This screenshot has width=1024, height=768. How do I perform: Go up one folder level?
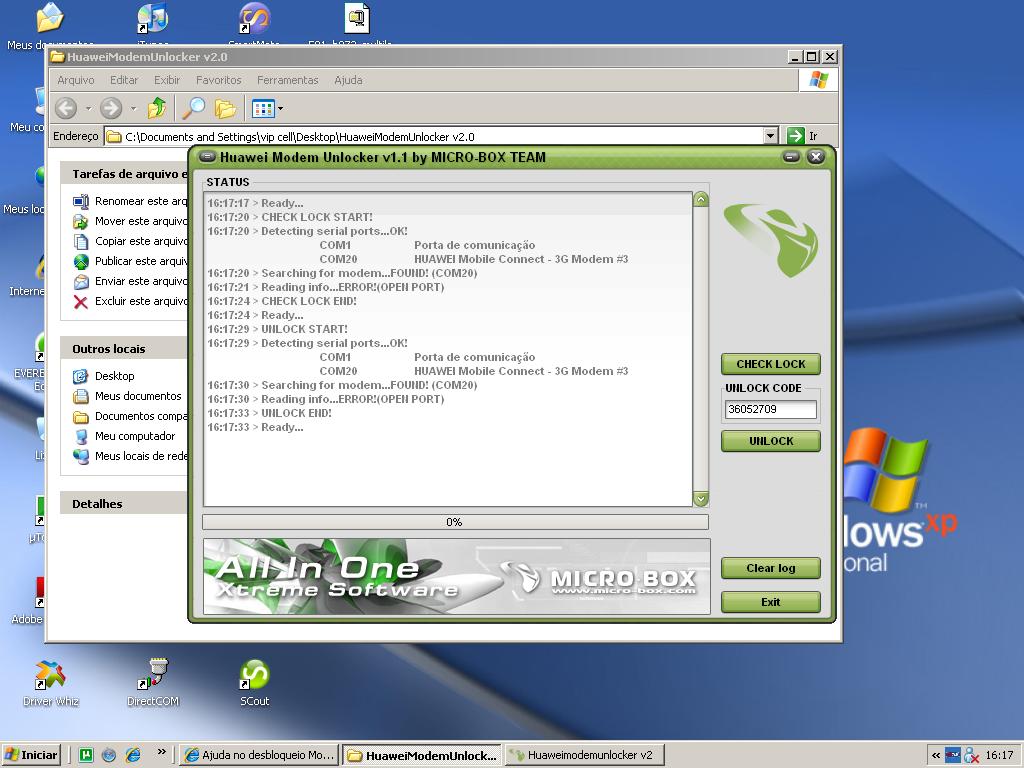pyautogui.click(x=157, y=108)
